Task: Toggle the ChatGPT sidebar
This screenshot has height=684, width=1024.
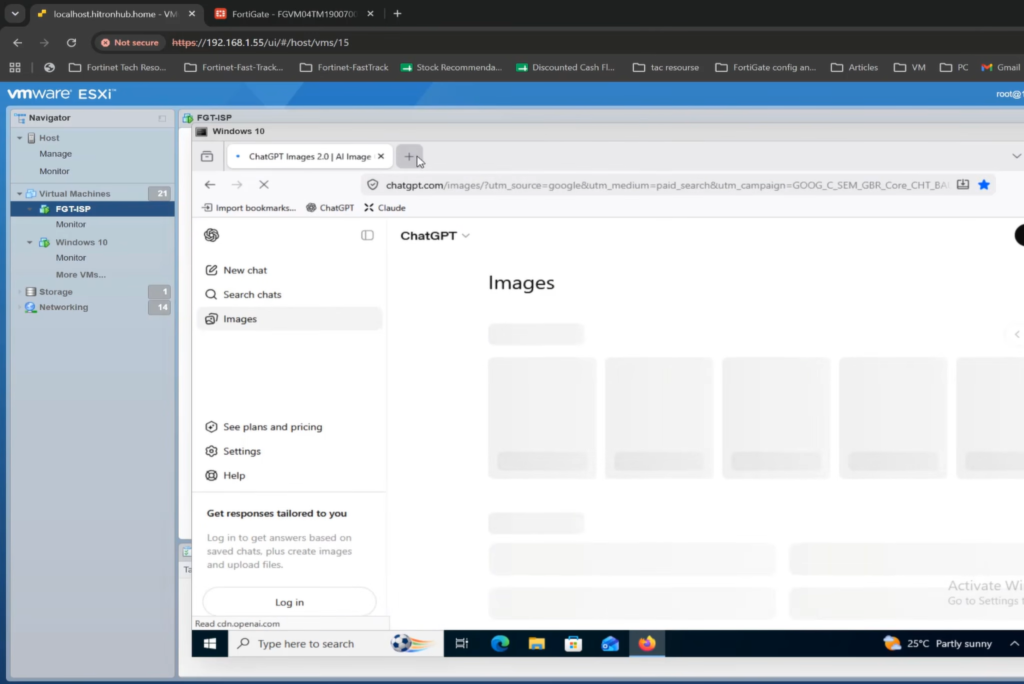Action: 367,235
